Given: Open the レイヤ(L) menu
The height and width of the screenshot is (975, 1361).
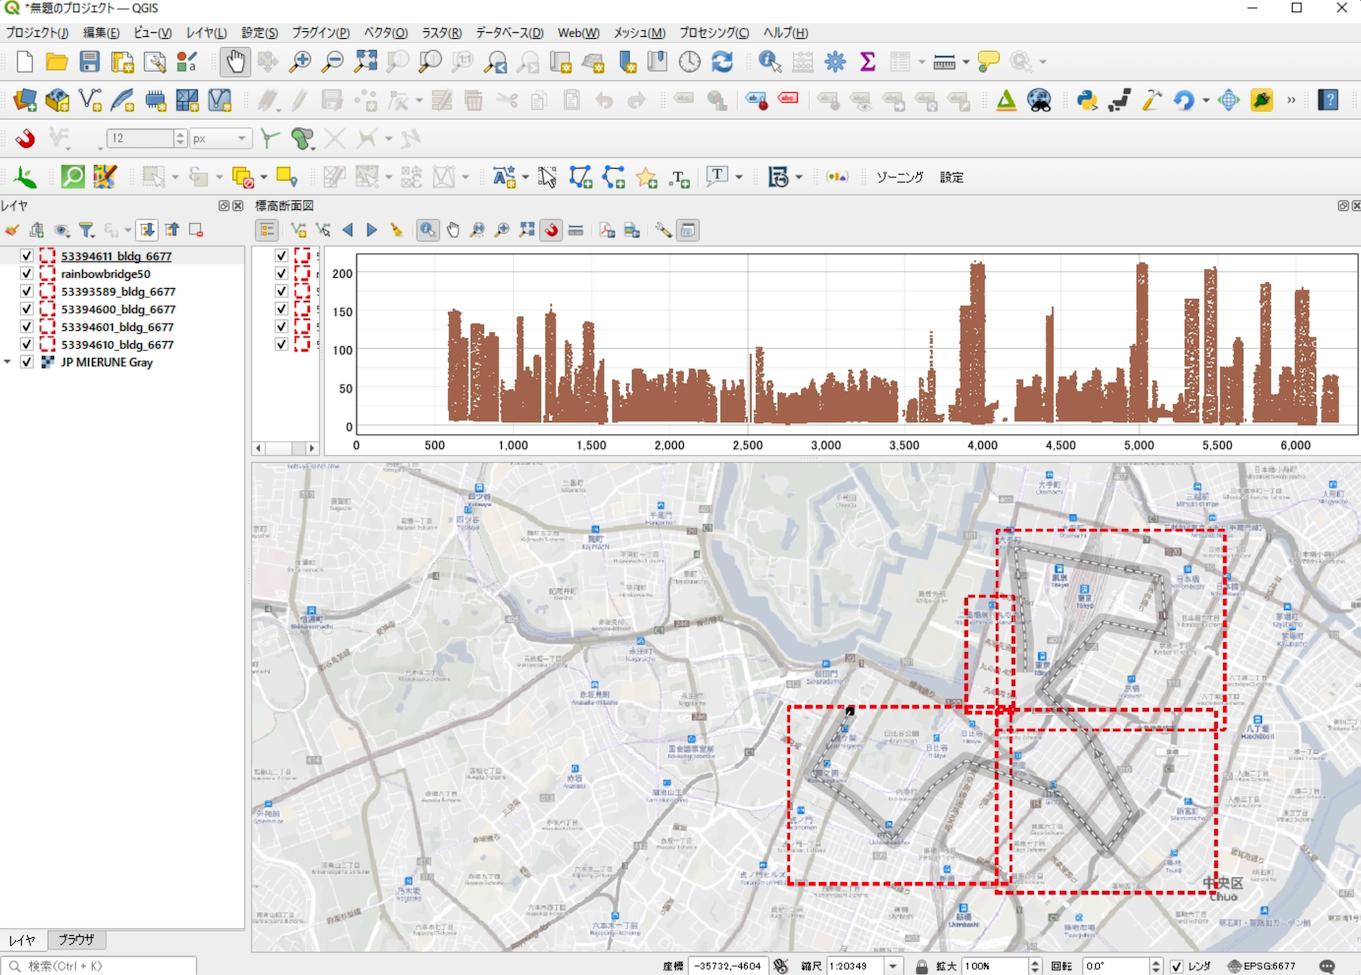Looking at the screenshot, I should pyautogui.click(x=205, y=33).
